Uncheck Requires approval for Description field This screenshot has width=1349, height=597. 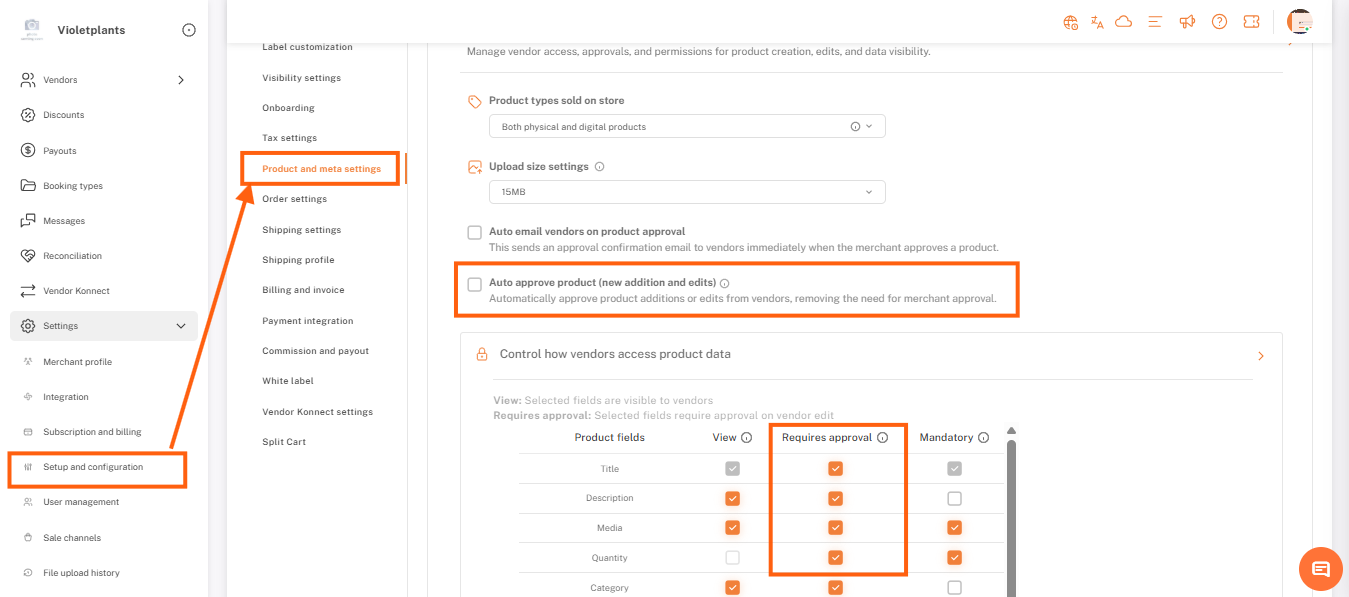[835, 498]
